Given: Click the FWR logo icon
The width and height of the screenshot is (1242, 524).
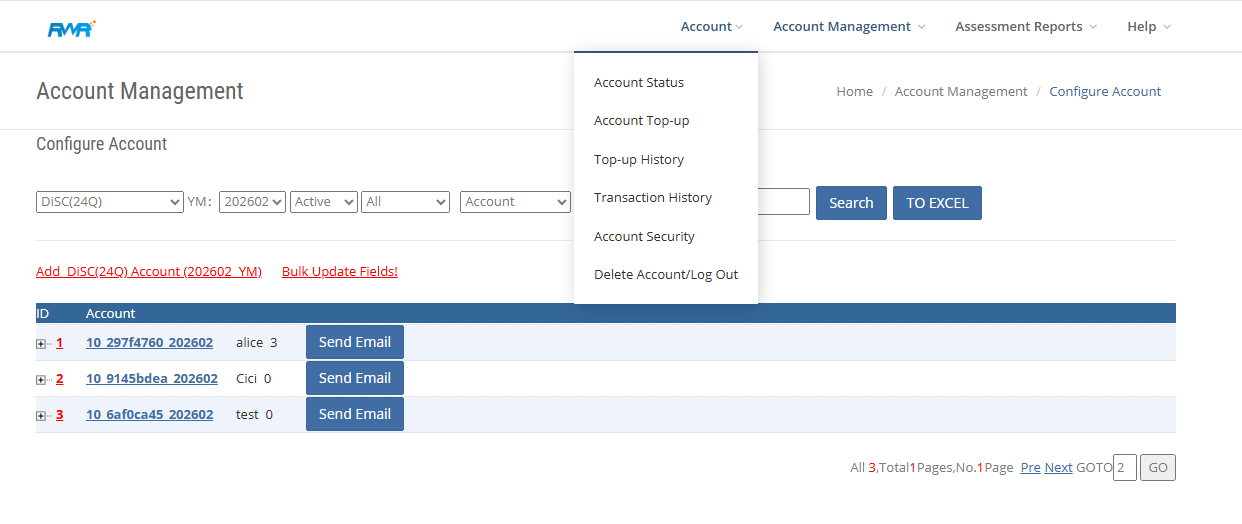Looking at the screenshot, I should pos(71,28).
